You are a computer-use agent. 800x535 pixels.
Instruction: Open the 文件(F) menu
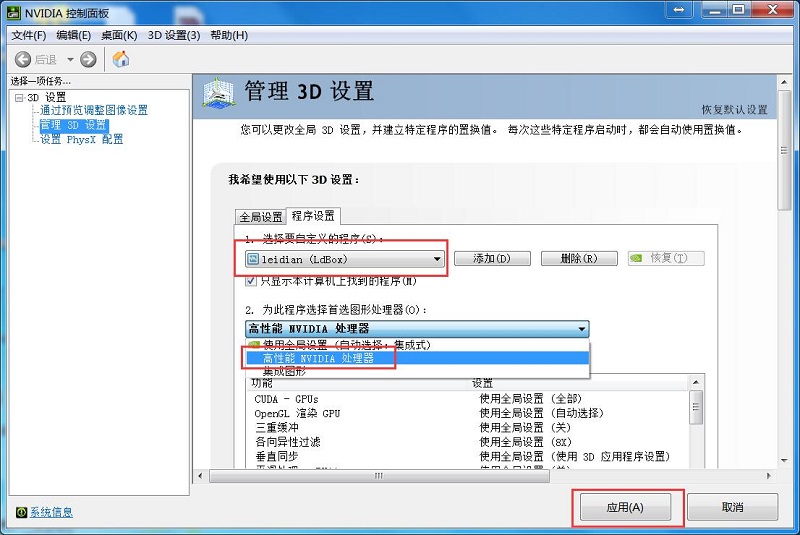pyautogui.click(x=29, y=35)
